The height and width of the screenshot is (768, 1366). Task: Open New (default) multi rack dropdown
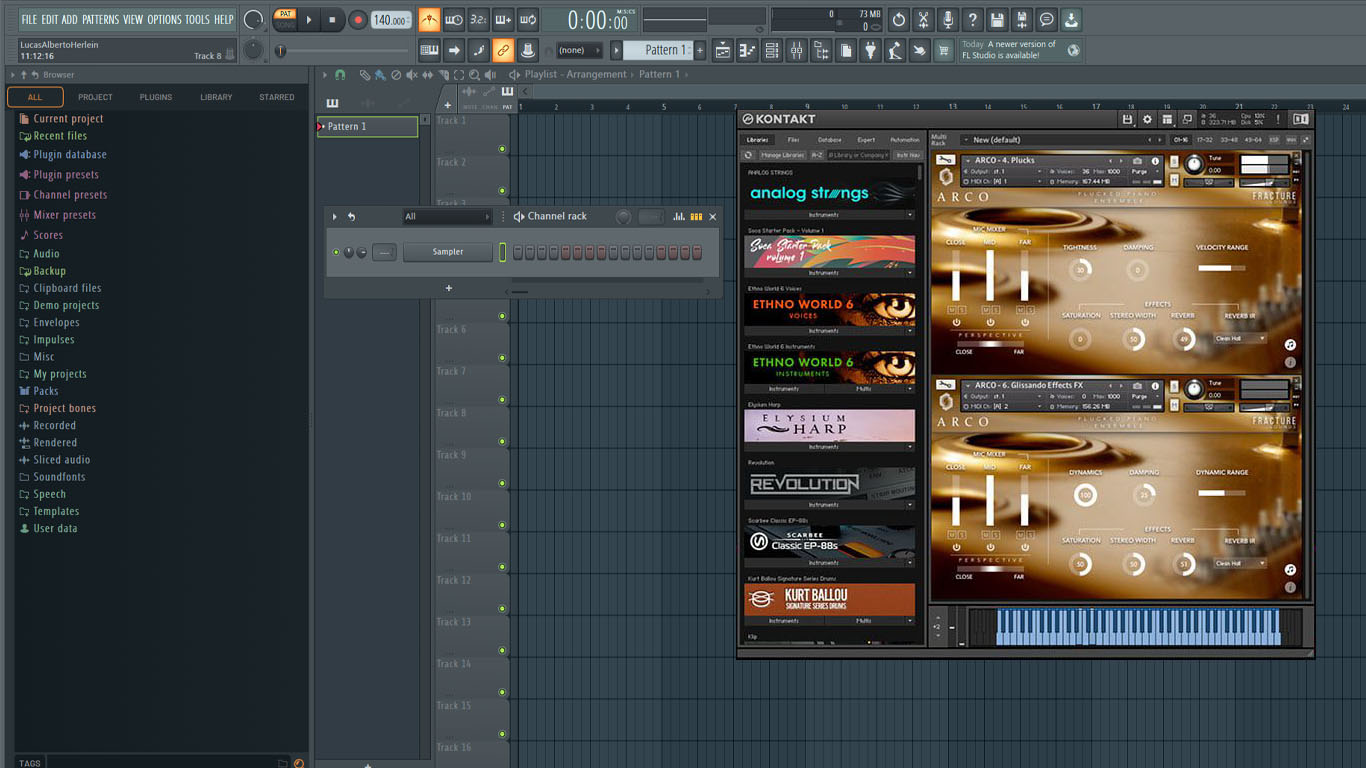pyautogui.click(x=1062, y=140)
